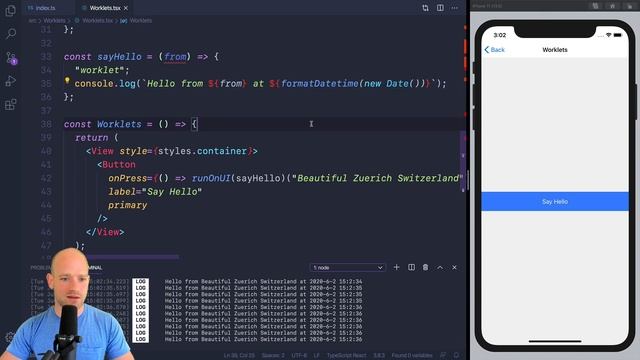The width and height of the screenshot is (640, 360).
Task: Tap the Say Hello button in simulator
Action: tap(555, 202)
